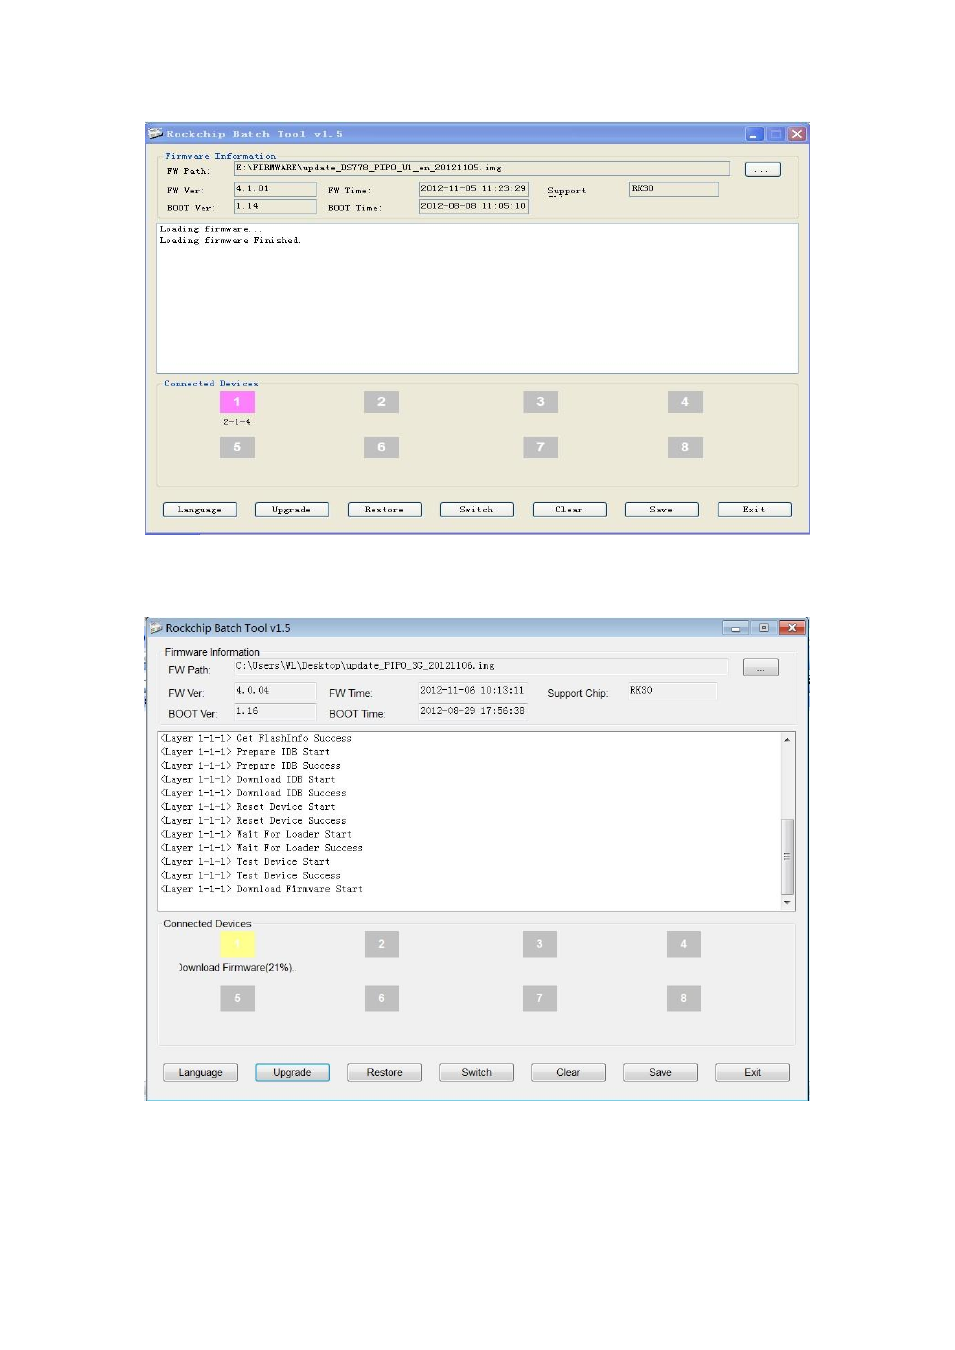Screen dimensions: 955x1350
Task: Click Switch in lower window
Action: tap(476, 1072)
